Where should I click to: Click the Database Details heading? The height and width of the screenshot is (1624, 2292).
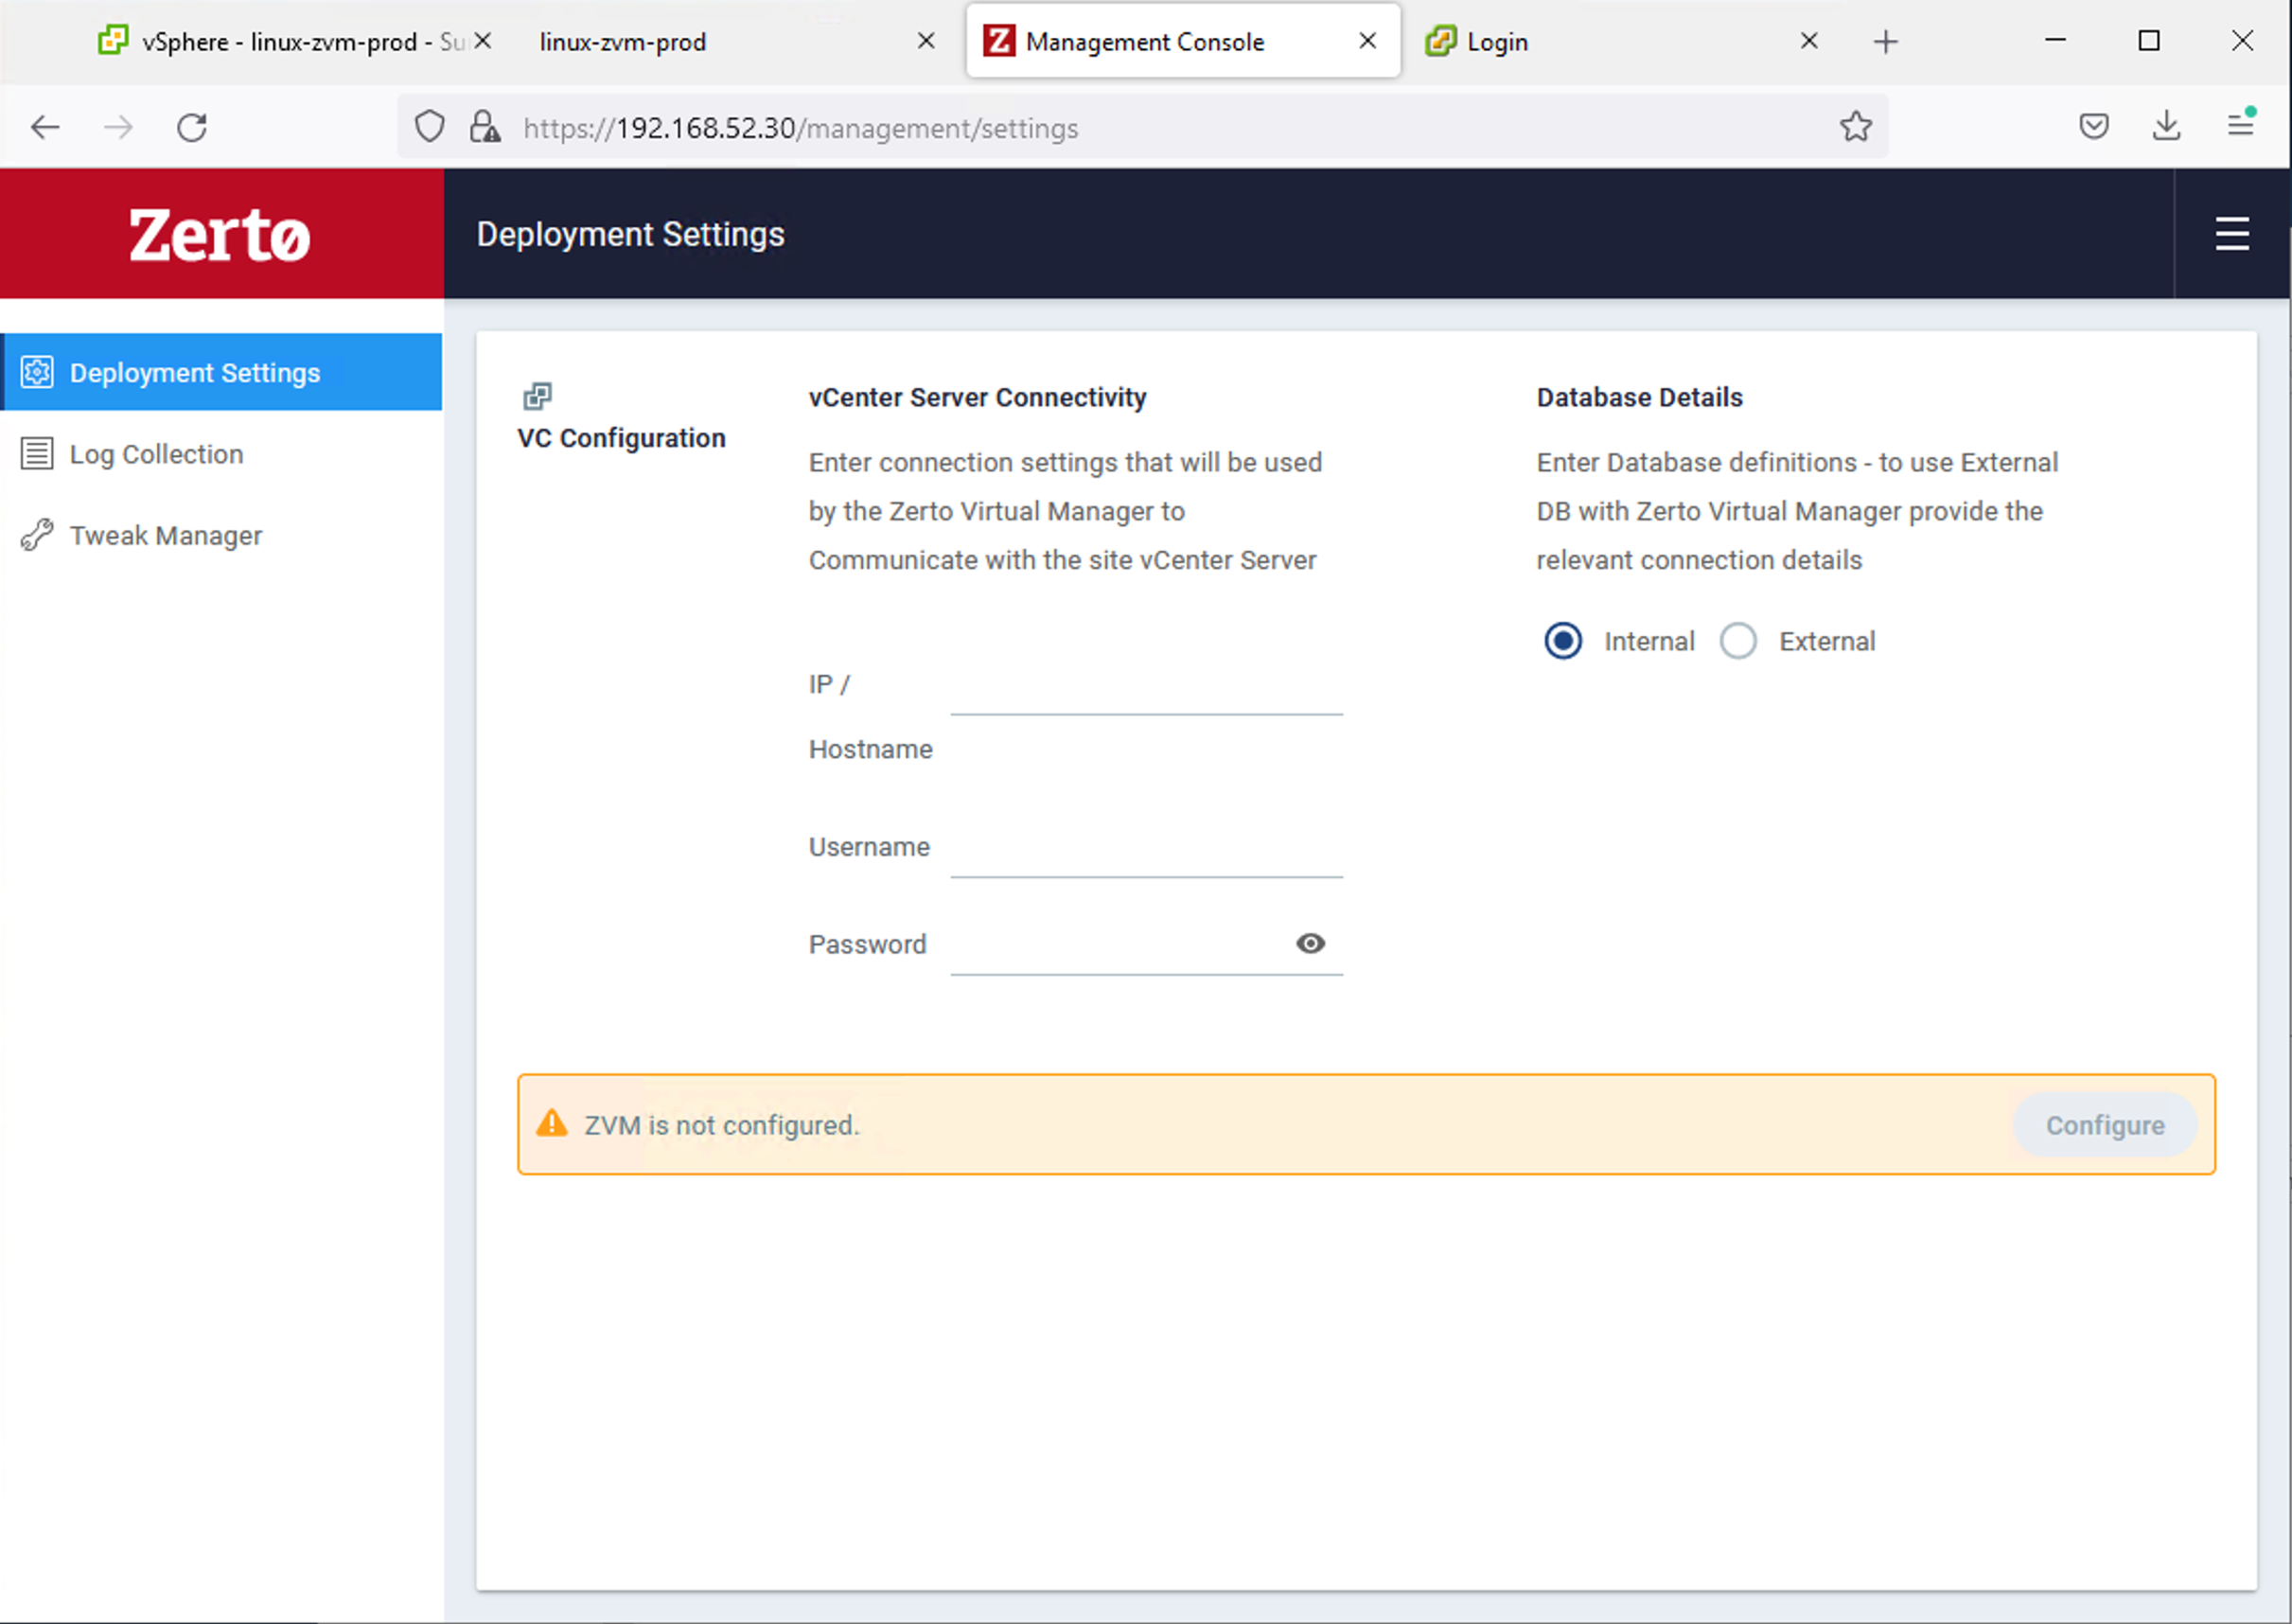[x=1639, y=397]
